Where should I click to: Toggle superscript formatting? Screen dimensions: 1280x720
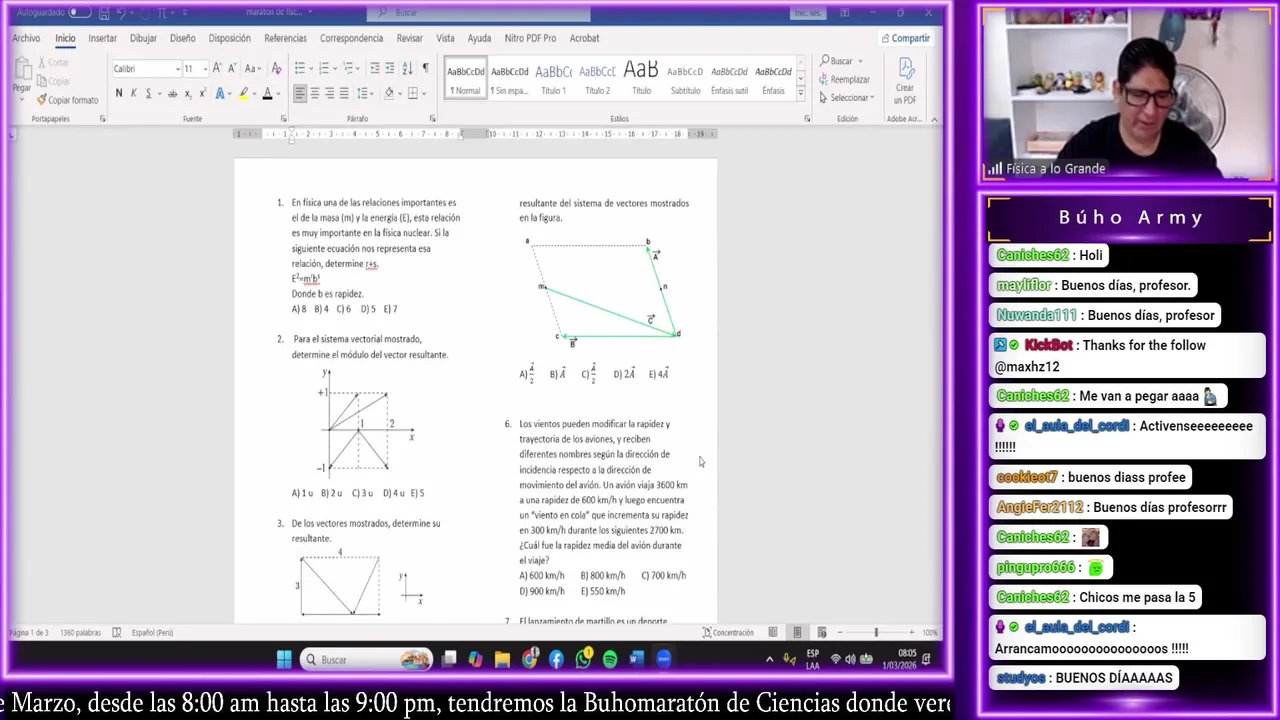tap(202, 93)
